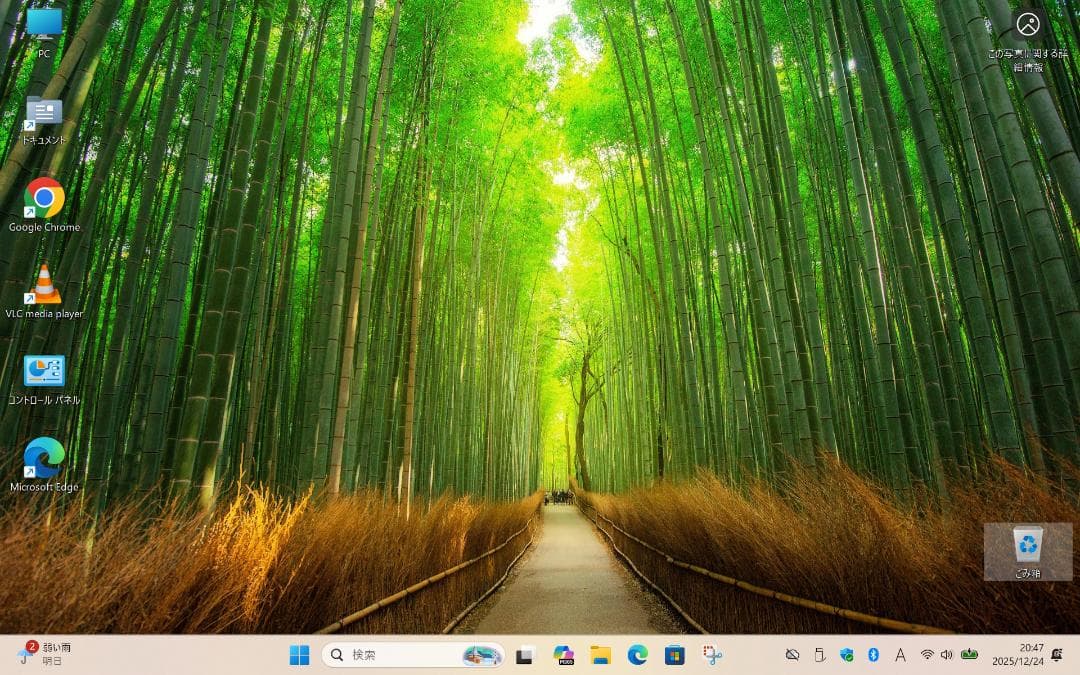
Task: Open File Explorer from the taskbar
Action: (x=600, y=657)
